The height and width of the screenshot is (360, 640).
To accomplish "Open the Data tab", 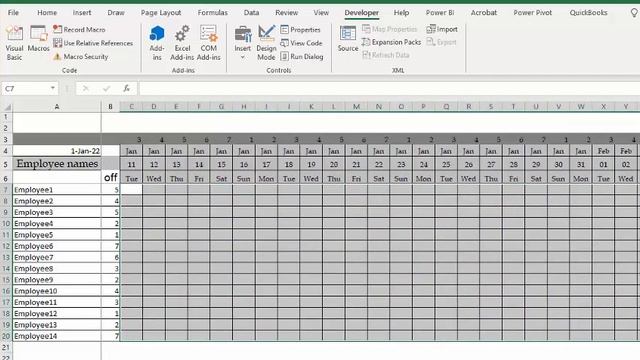I will tap(251, 13).
